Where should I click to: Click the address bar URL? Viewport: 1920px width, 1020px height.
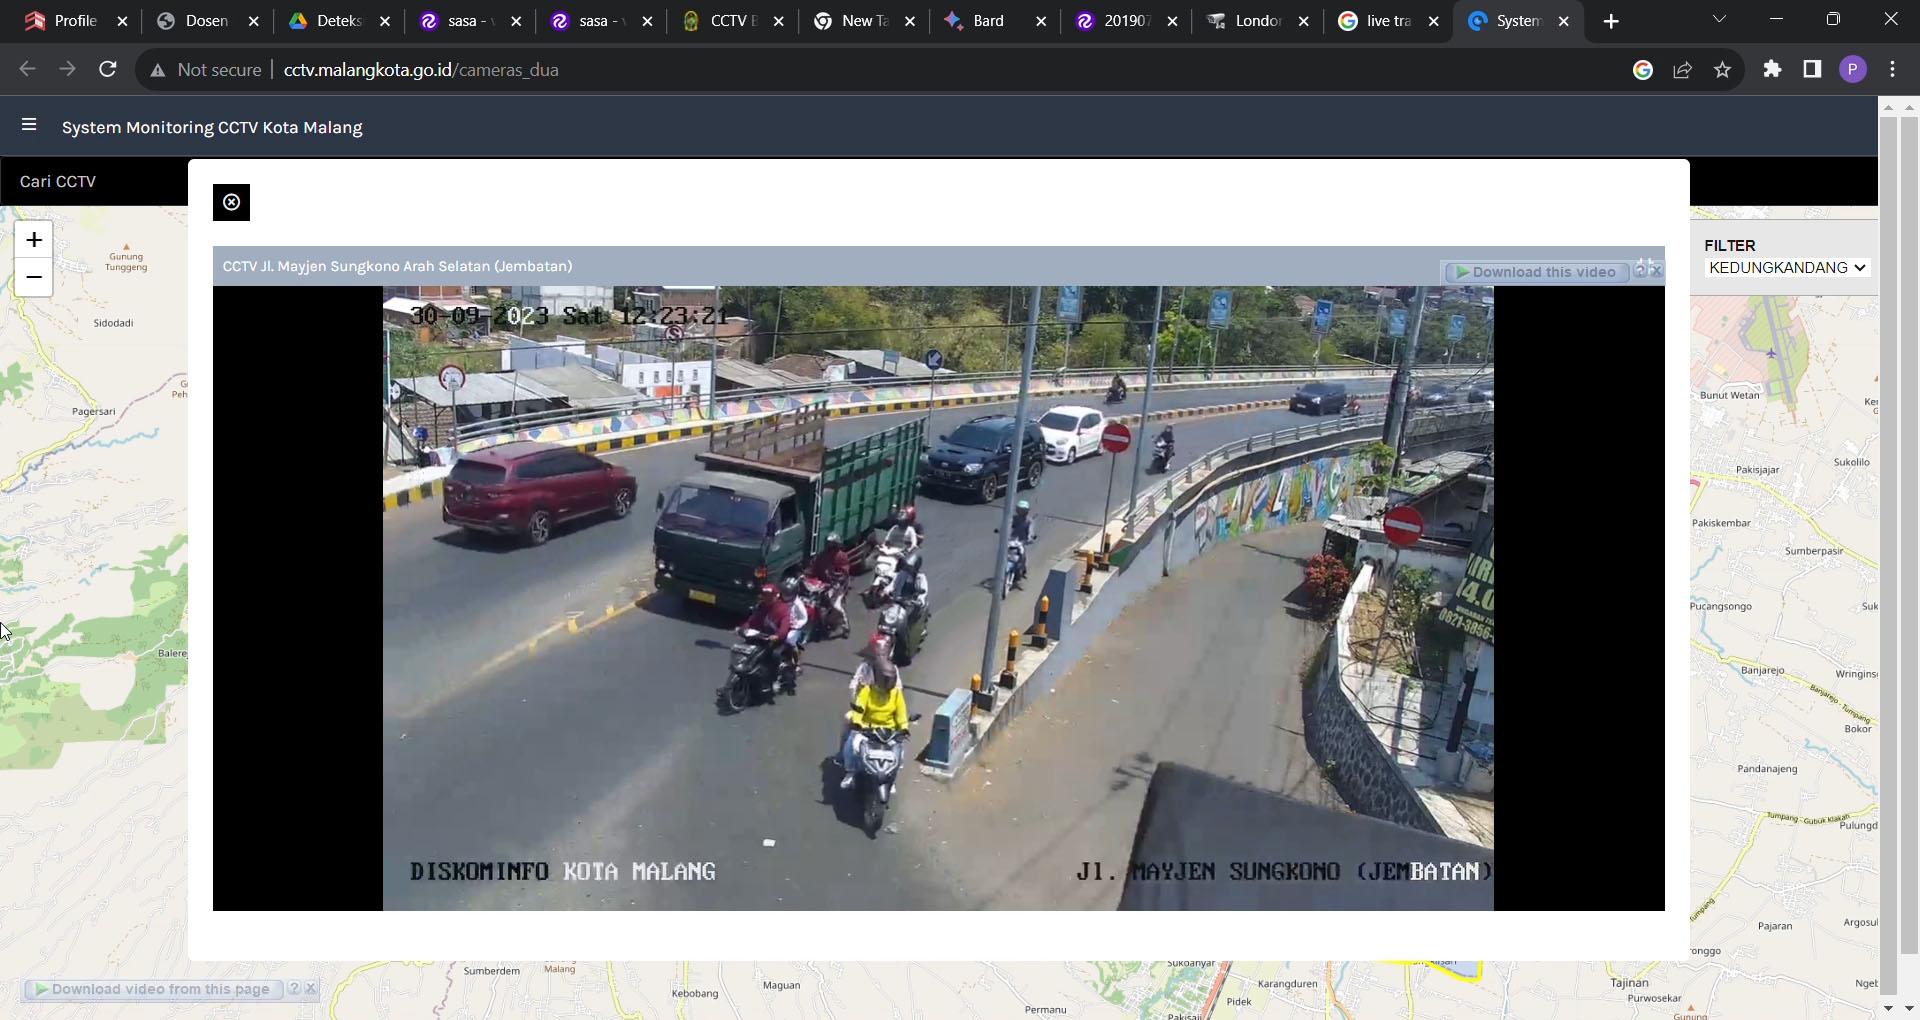(421, 70)
